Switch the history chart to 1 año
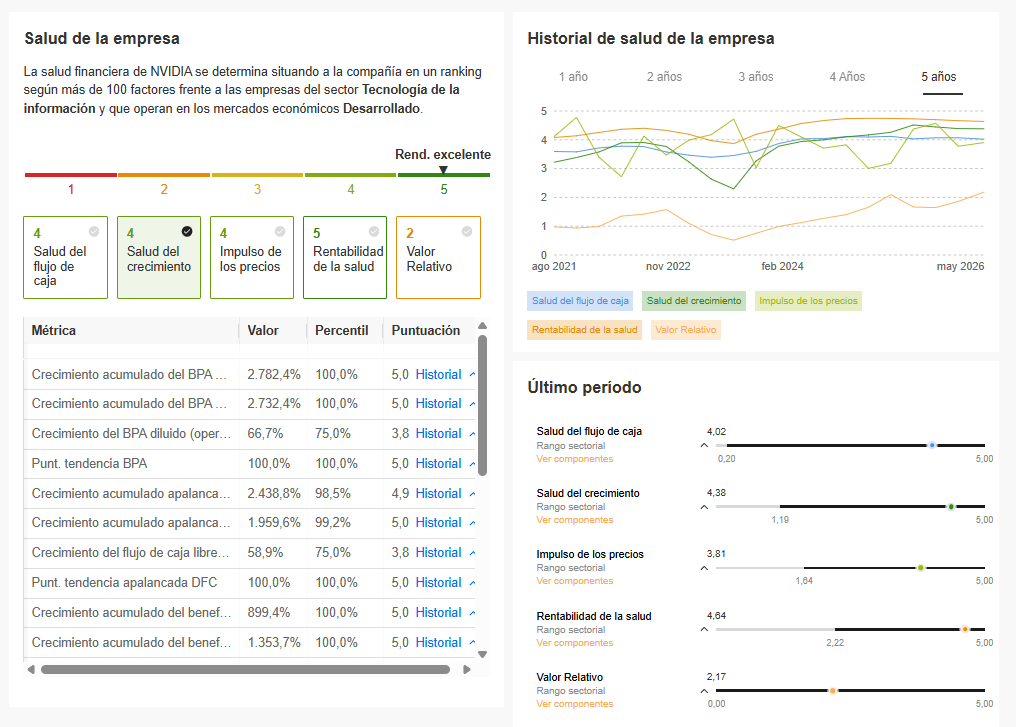The width and height of the screenshot is (1016, 727). (573, 76)
